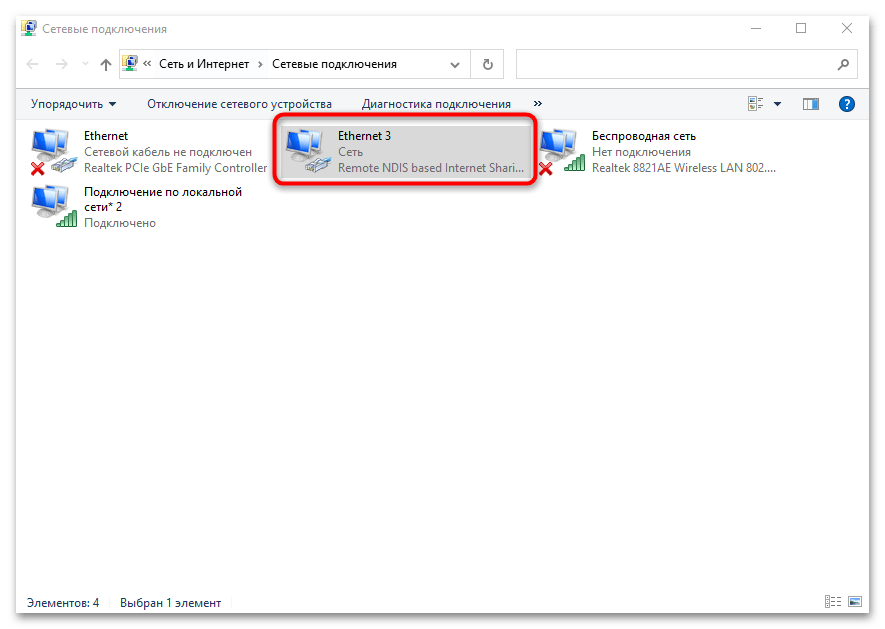Minimize the Сетевые подключения window
885x629 pixels.
coord(756,28)
